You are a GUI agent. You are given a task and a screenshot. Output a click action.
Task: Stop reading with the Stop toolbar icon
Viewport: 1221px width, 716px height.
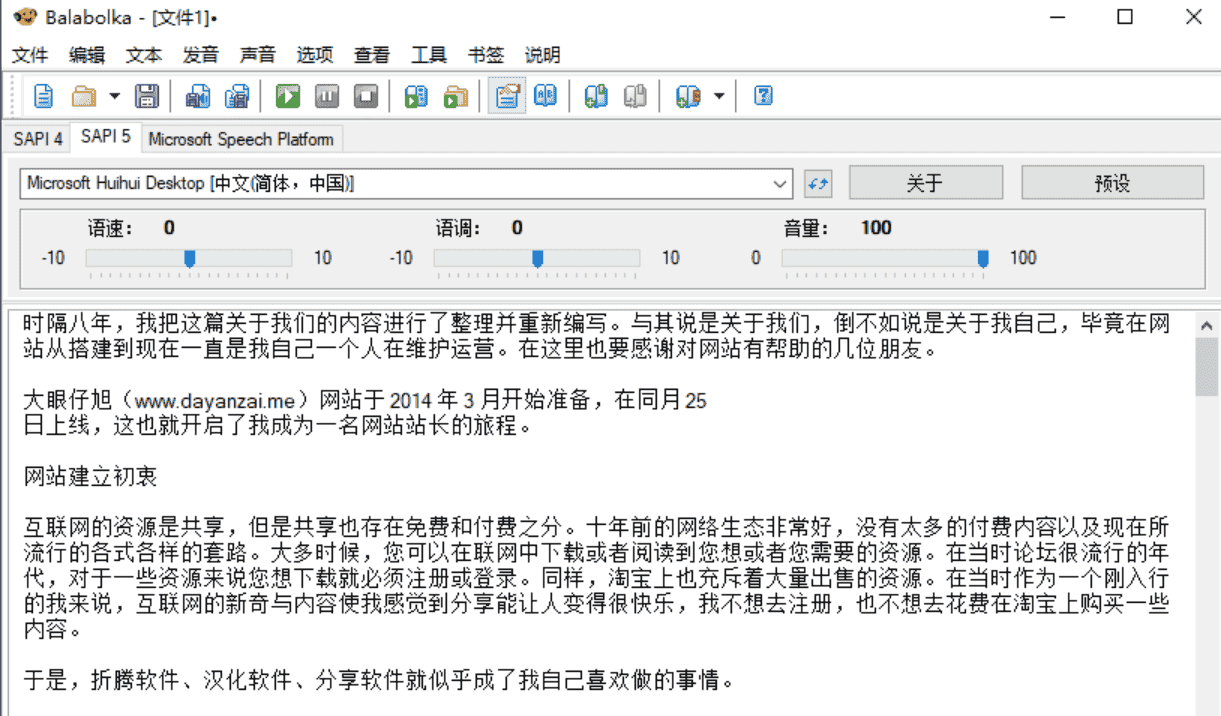(x=366, y=95)
